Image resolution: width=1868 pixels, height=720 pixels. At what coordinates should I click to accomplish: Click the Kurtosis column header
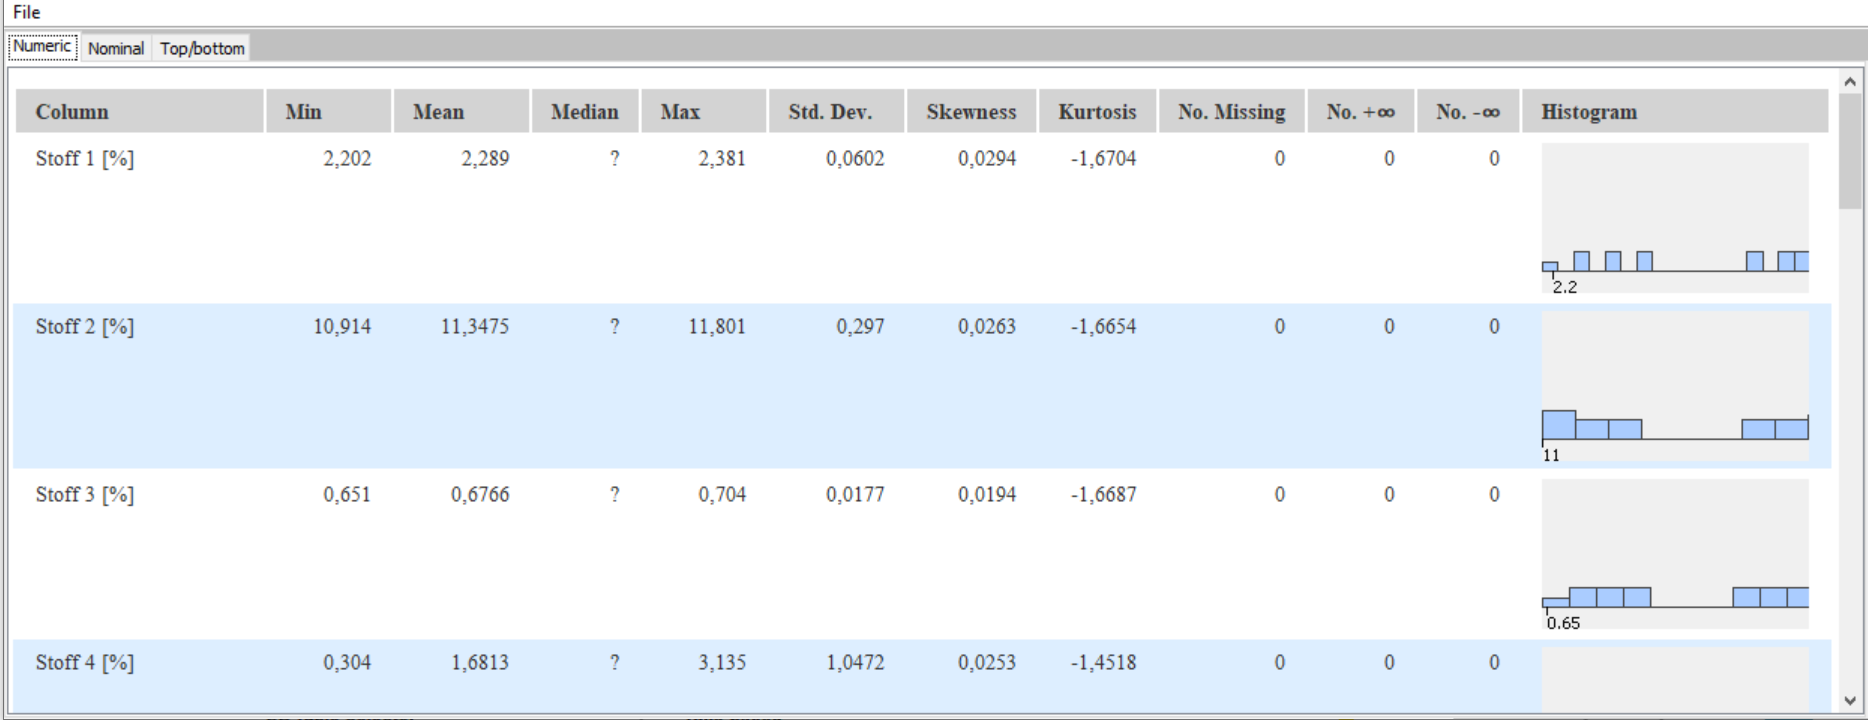pyautogui.click(x=1097, y=111)
